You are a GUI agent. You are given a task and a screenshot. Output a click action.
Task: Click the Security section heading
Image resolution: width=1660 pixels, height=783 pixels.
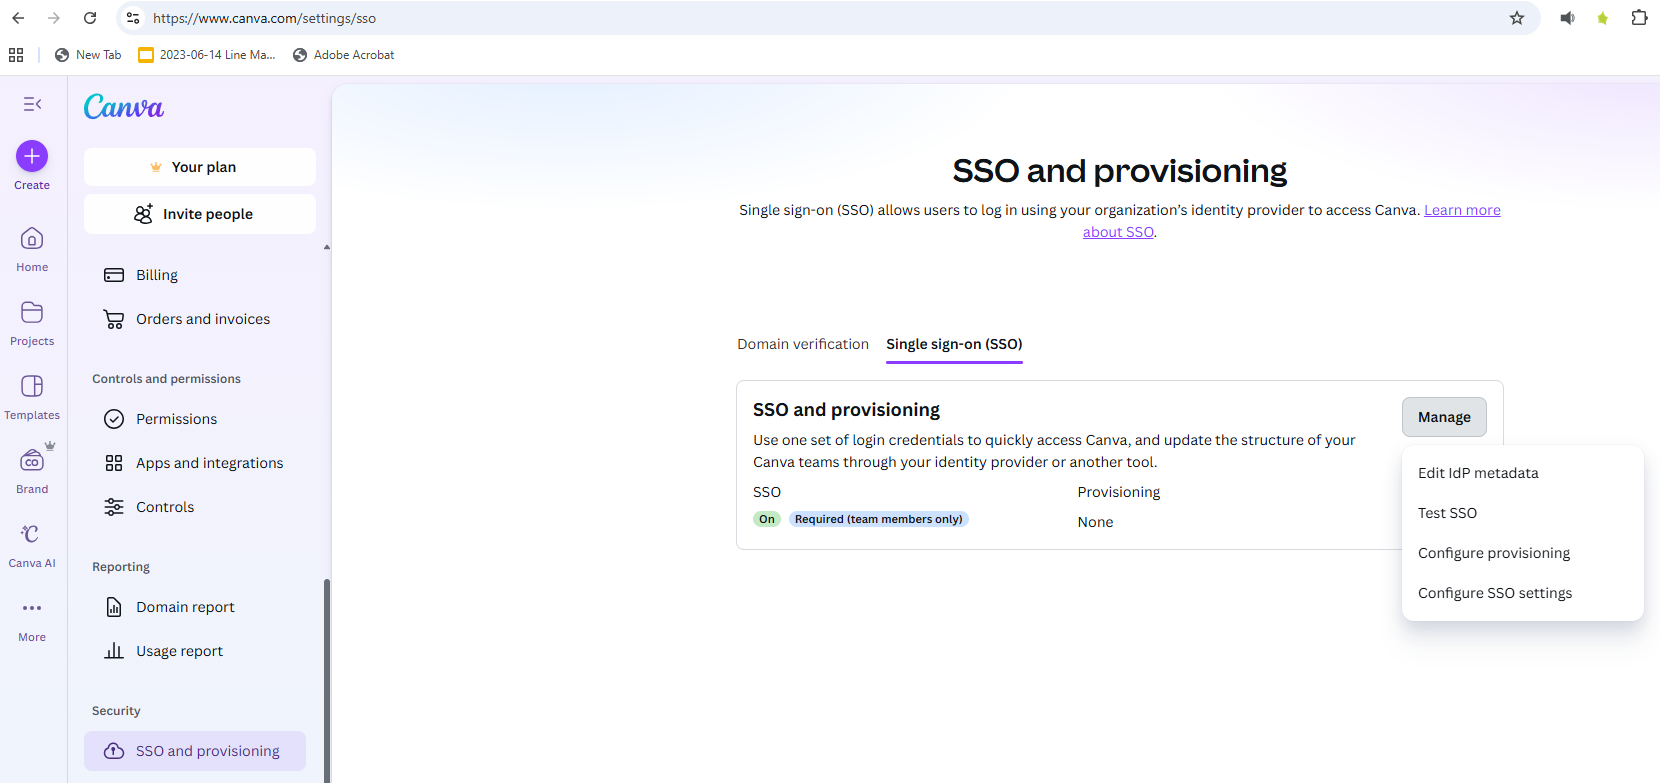(116, 711)
